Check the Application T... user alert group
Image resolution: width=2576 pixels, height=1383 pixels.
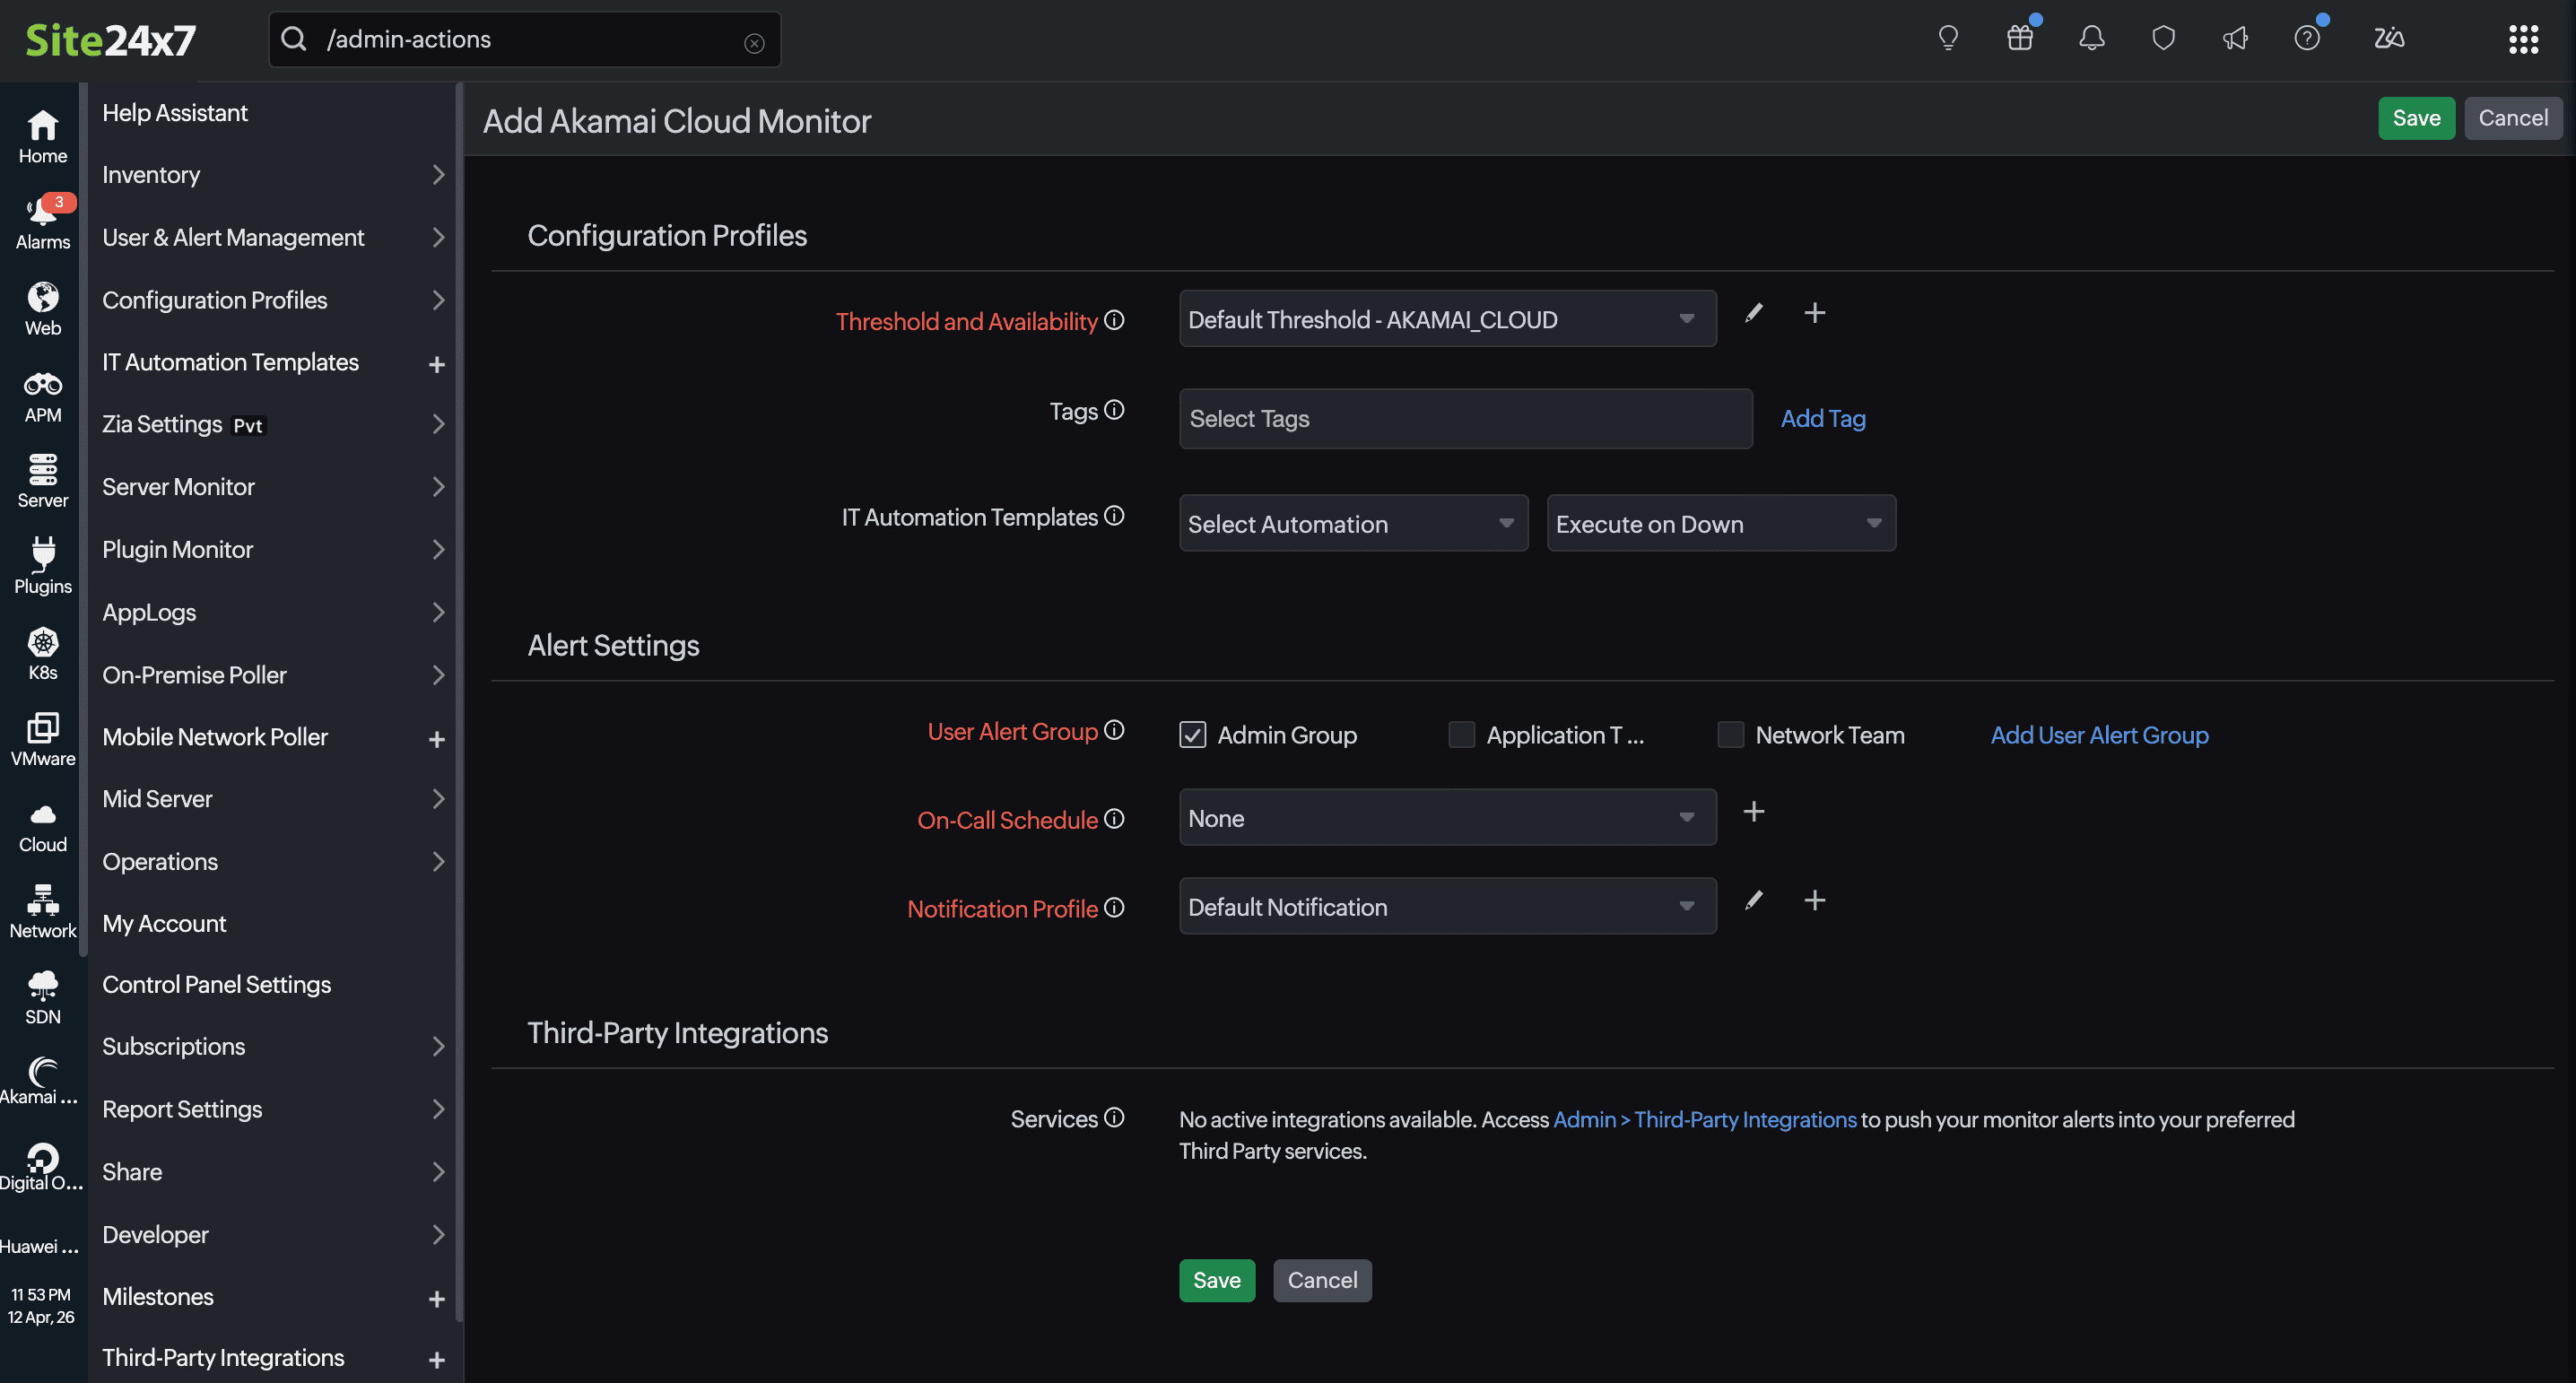1461,734
